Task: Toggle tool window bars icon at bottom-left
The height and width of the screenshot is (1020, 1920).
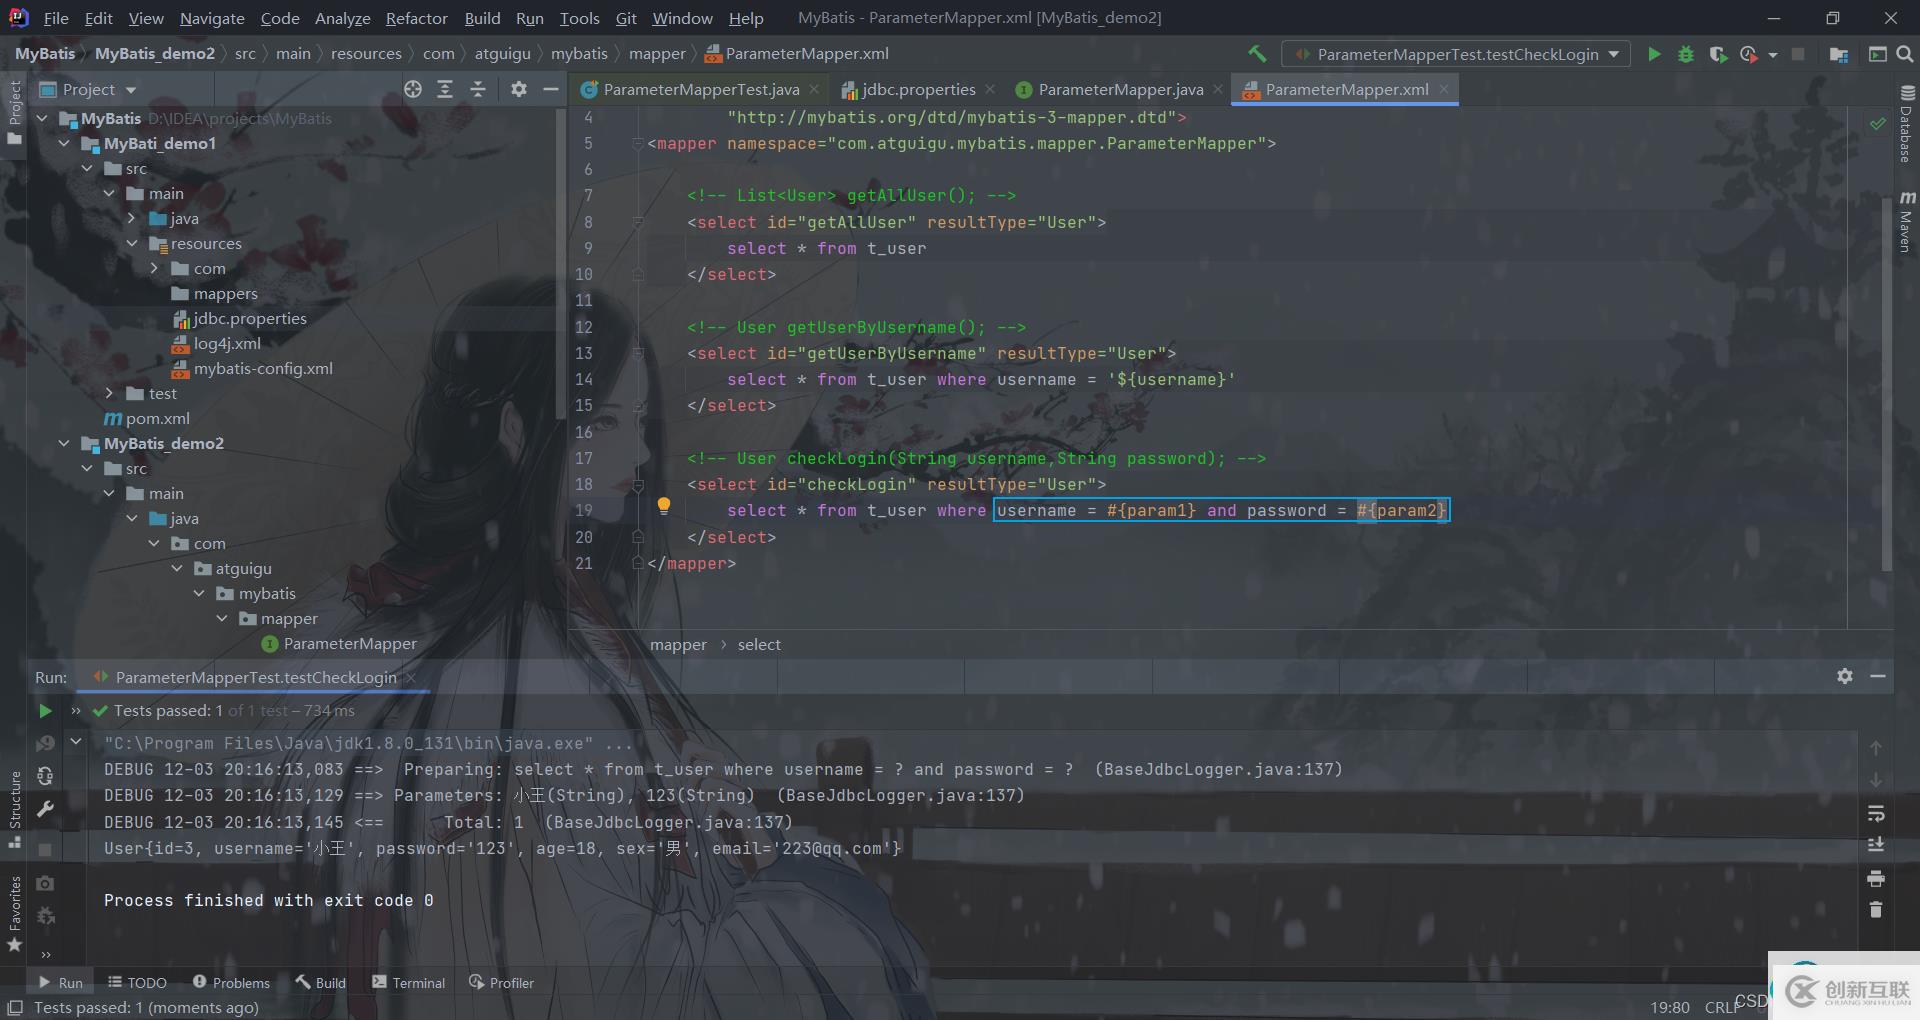Action: (x=15, y=1007)
